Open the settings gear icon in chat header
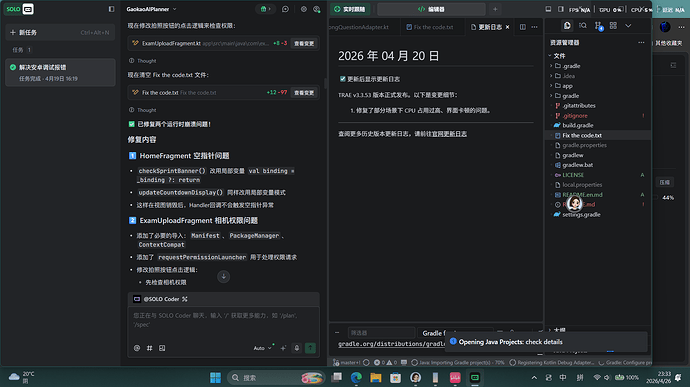This screenshot has height=387, width=690. pos(304,9)
